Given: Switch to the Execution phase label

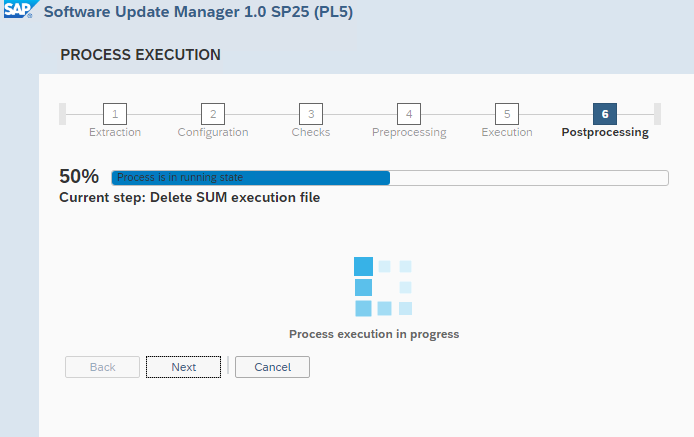Looking at the screenshot, I should click(507, 132).
